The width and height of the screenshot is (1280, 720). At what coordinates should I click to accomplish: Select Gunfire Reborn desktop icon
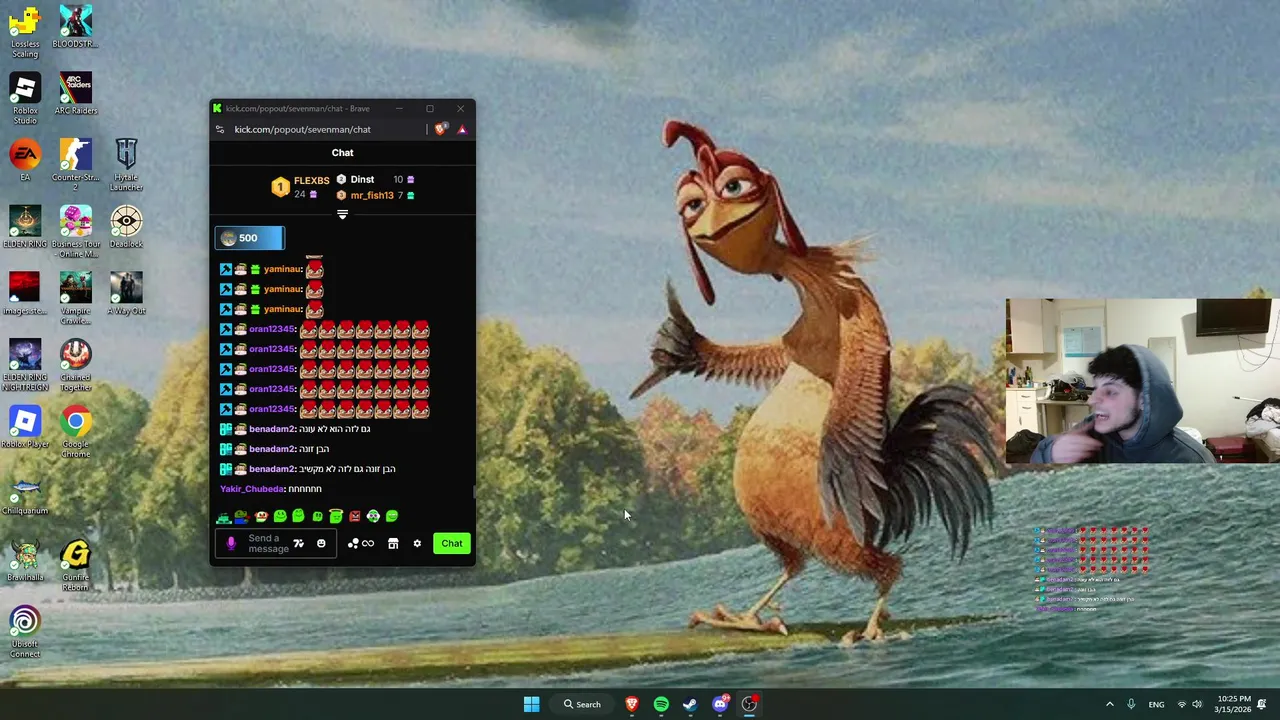(x=75, y=566)
